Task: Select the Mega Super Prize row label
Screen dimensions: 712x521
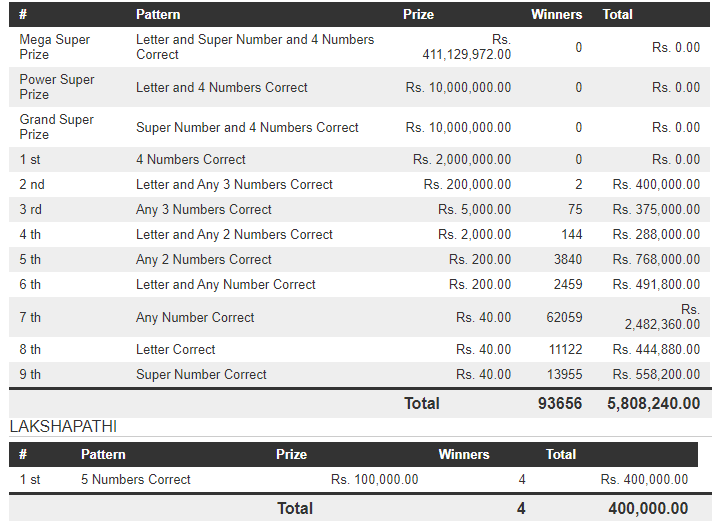Action: click(55, 47)
